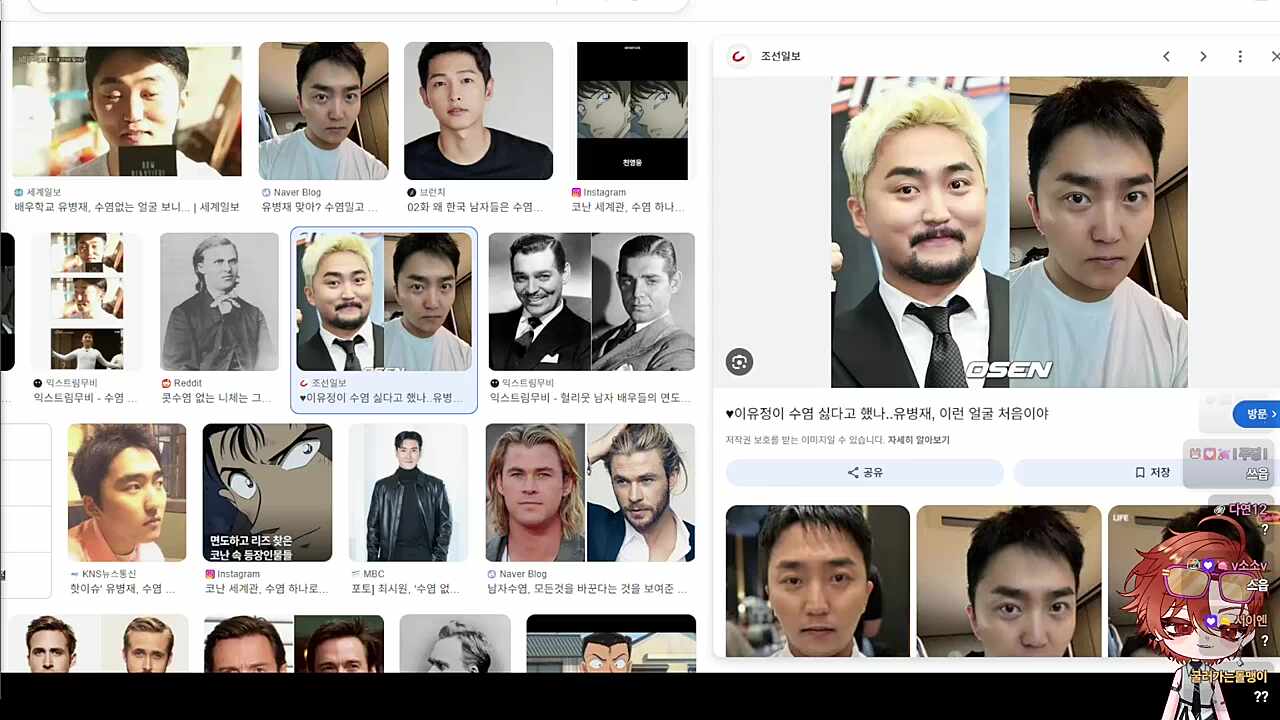The height and width of the screenshot is (720, 1280).
Task: Select the MBC icon under the 최시원 photo
Action: [x=356, y=574]
